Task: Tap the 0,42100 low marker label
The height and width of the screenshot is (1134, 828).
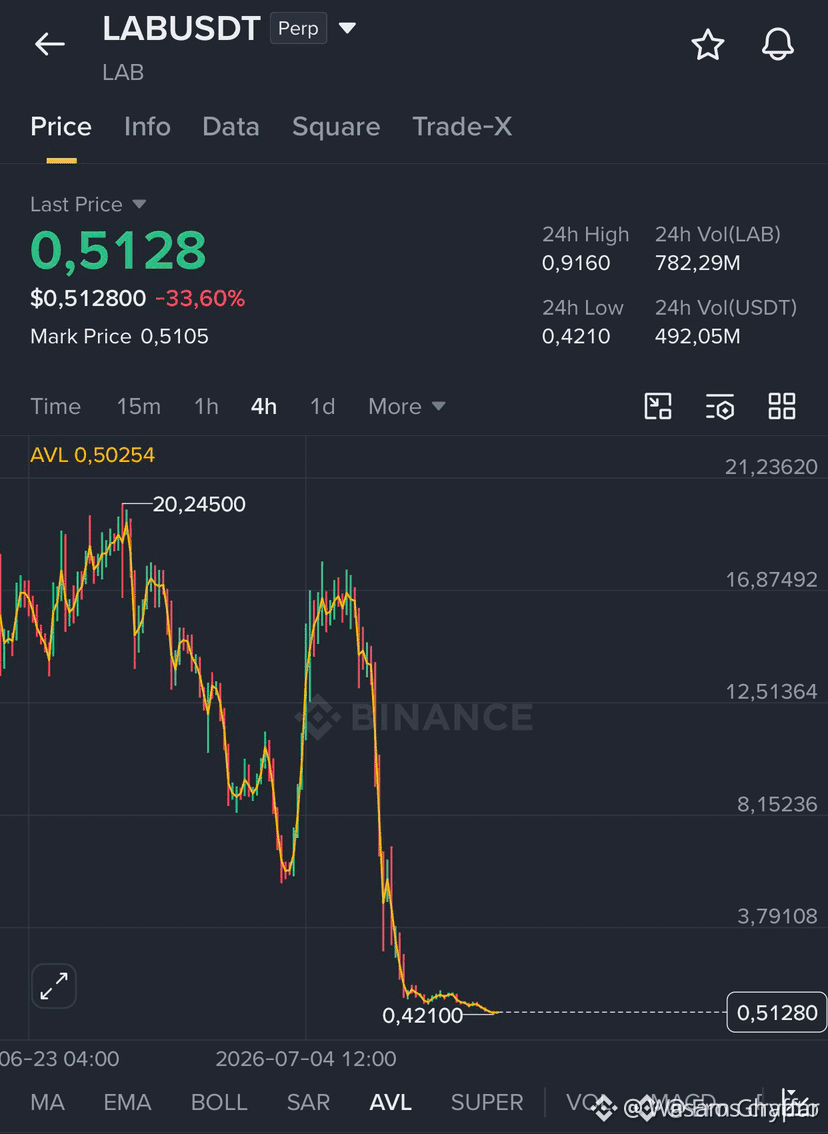Action: tap(422, 1015)
